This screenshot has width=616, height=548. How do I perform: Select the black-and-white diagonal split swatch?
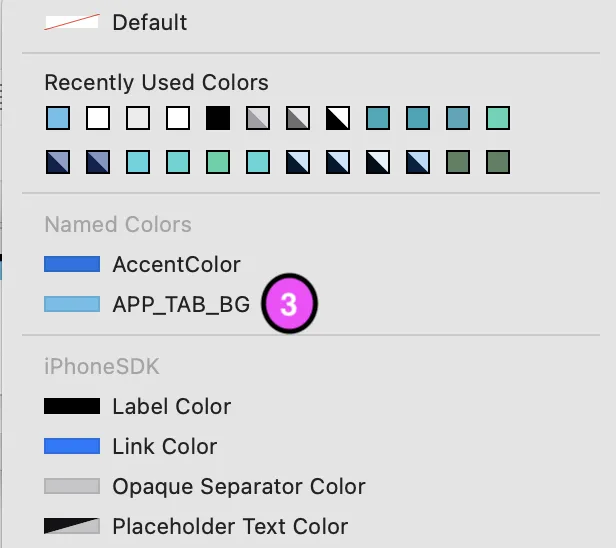[338, 119]
